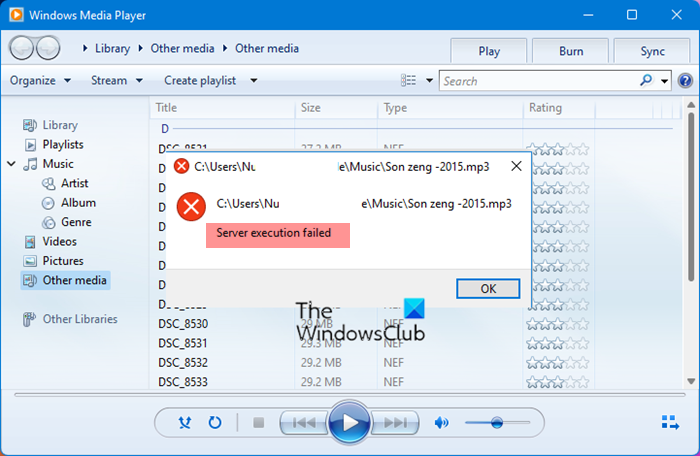Sort list by Rating column header

click(x=559, y=108)
